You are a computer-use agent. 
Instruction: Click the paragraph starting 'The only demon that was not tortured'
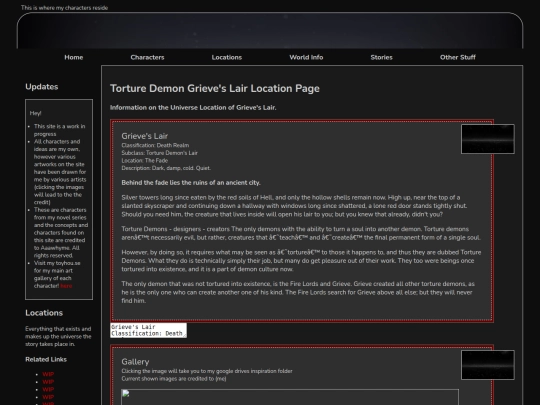coord(298,292)
